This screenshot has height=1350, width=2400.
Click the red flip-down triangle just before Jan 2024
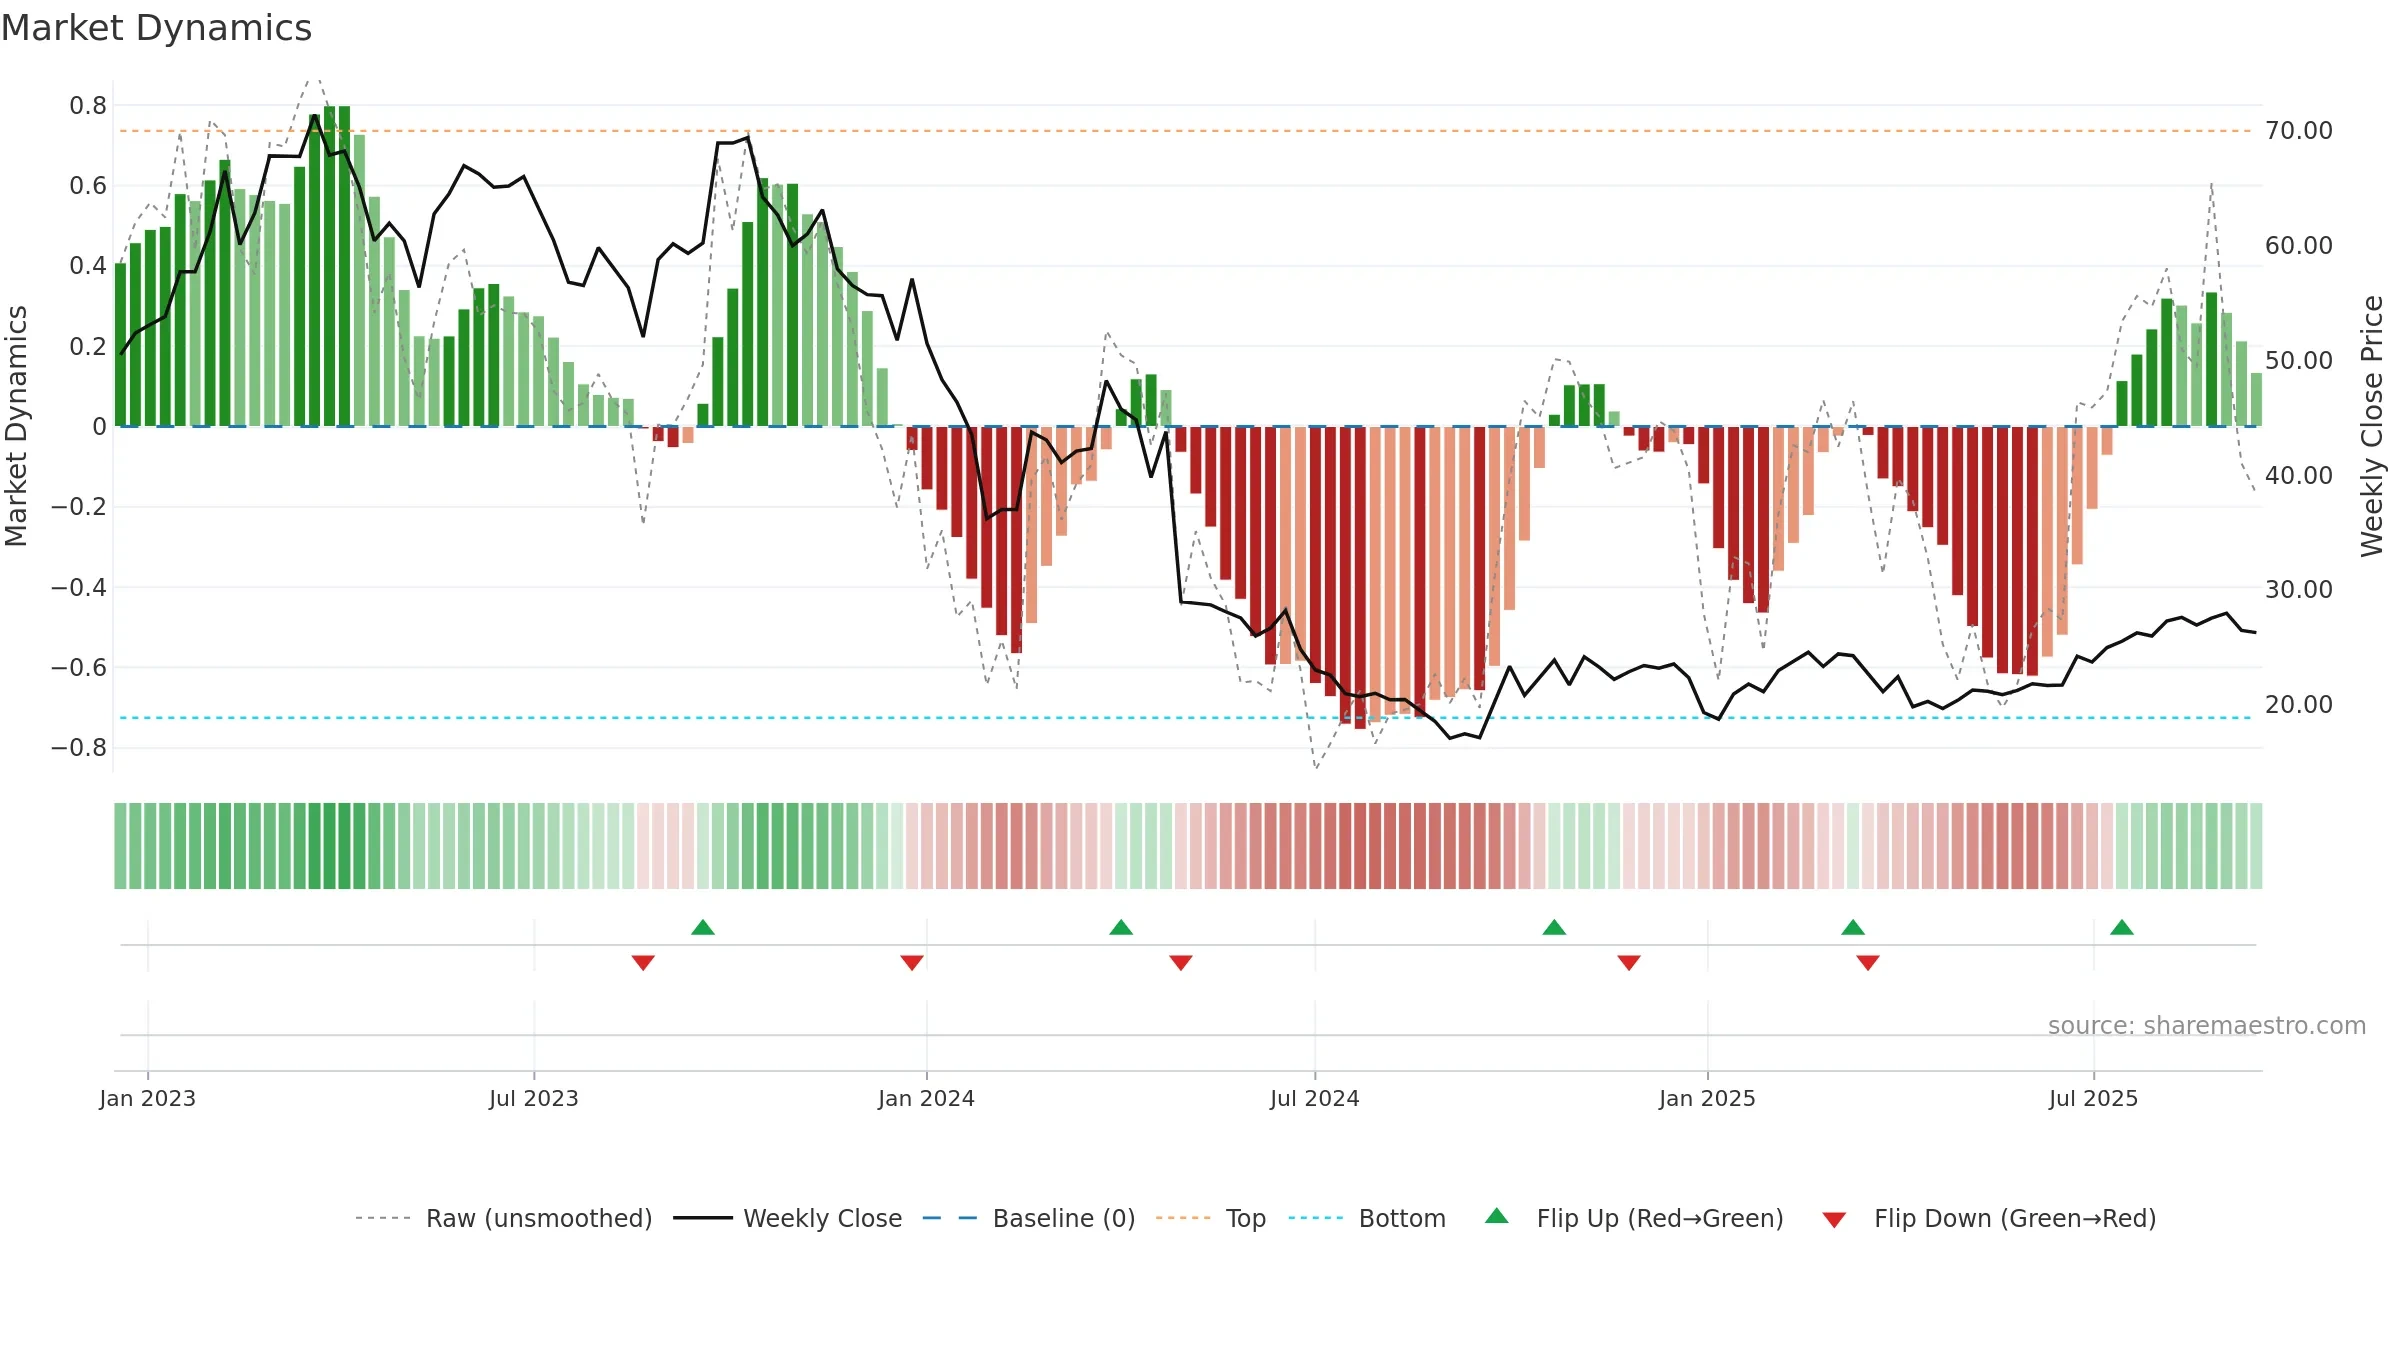pyautogui.click(x=912, y=962)
